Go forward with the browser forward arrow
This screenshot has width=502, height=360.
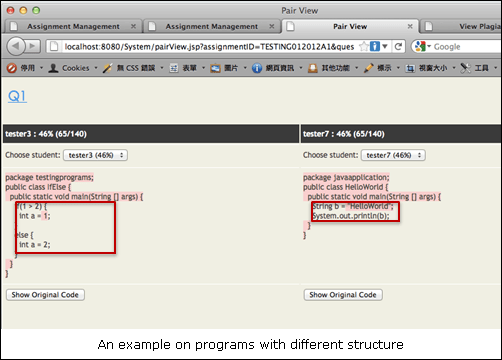click(x=33, y=46)
